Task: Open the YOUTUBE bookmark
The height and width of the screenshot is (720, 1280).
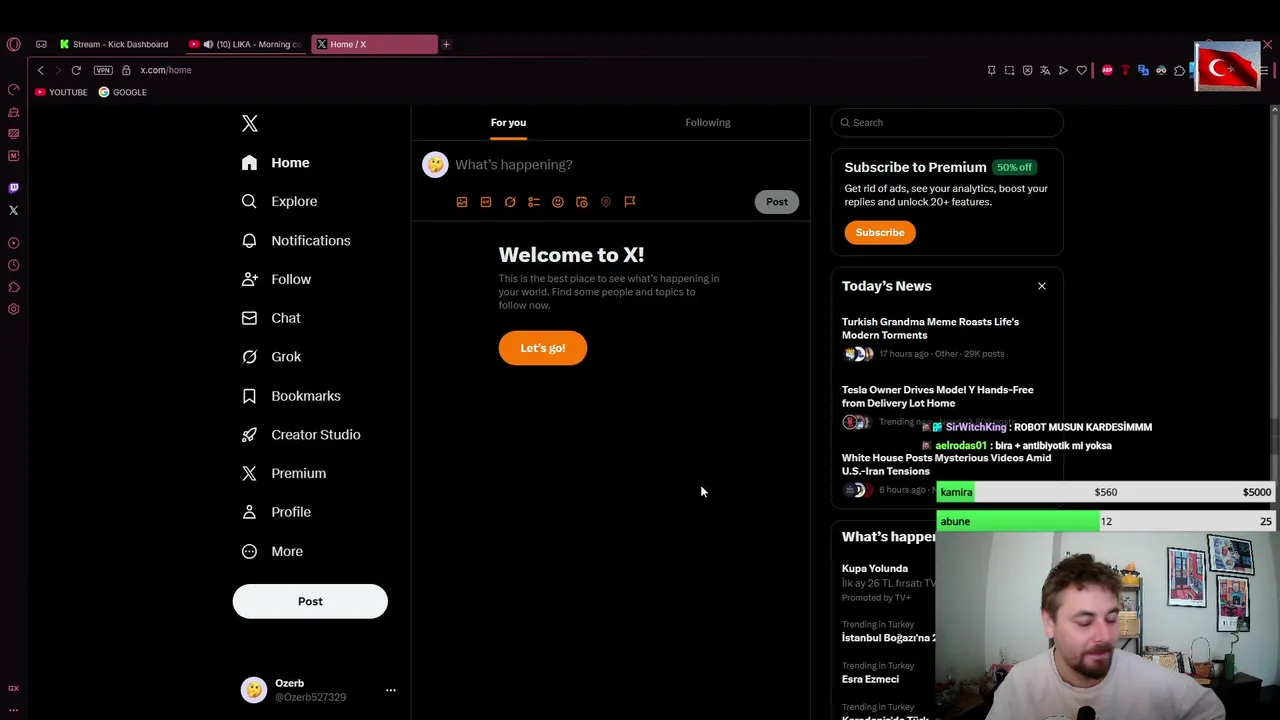Action: (61, 92)
